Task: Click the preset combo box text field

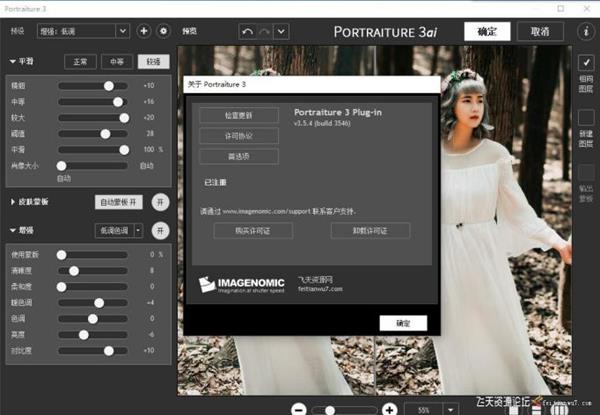Action: pyautogui.click(x=77, y=31)
